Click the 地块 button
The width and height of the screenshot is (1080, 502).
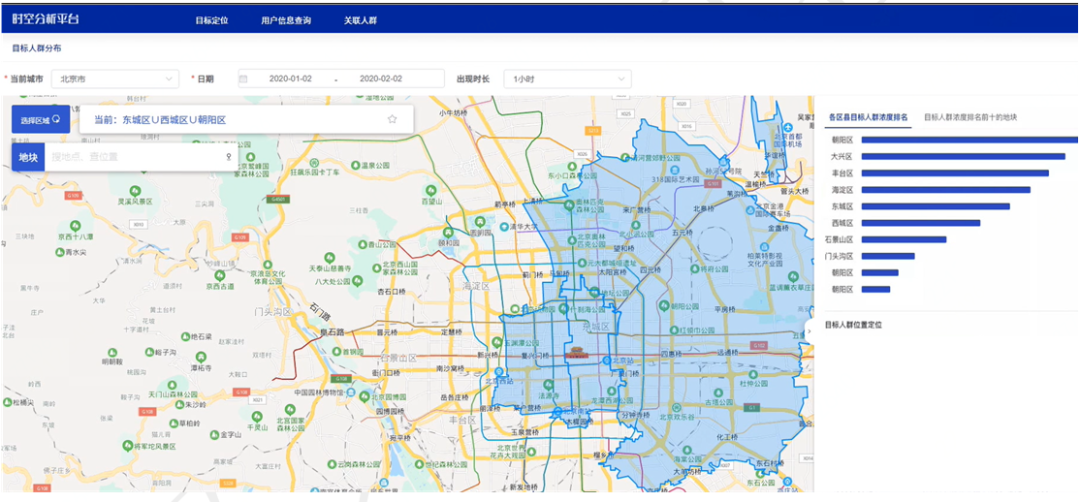tap(27, 157)
